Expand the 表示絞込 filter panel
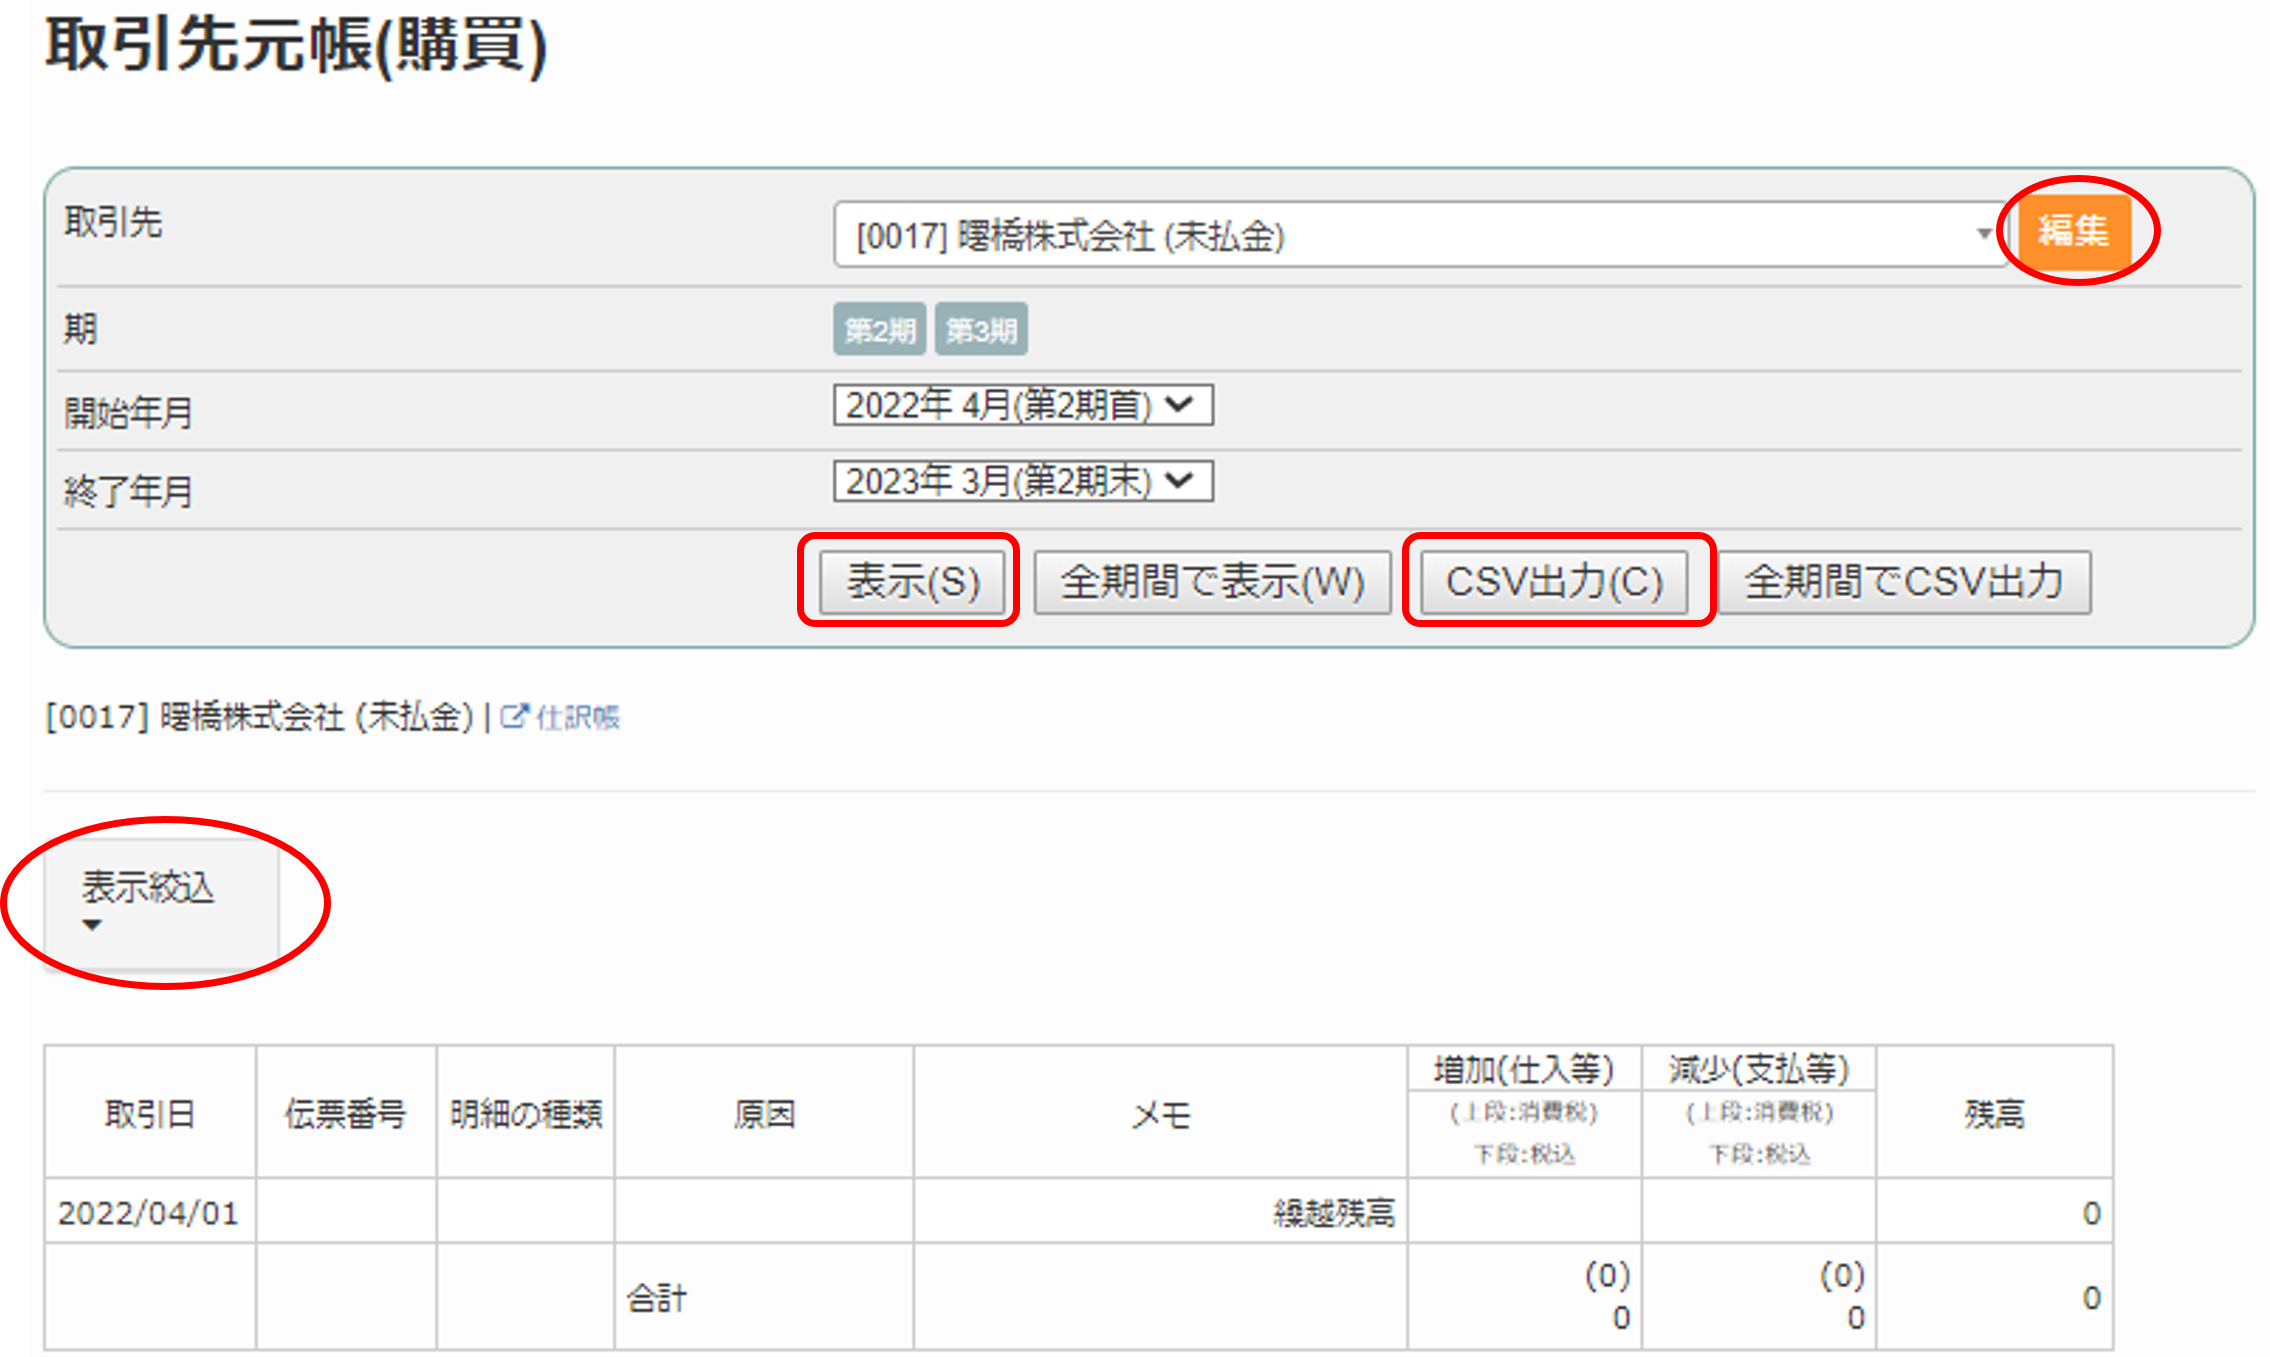2270x1357 pixels. tap(161, 903)
